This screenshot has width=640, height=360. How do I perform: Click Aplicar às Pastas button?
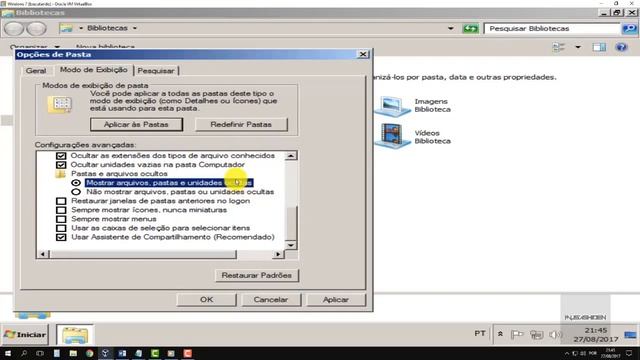136,124
